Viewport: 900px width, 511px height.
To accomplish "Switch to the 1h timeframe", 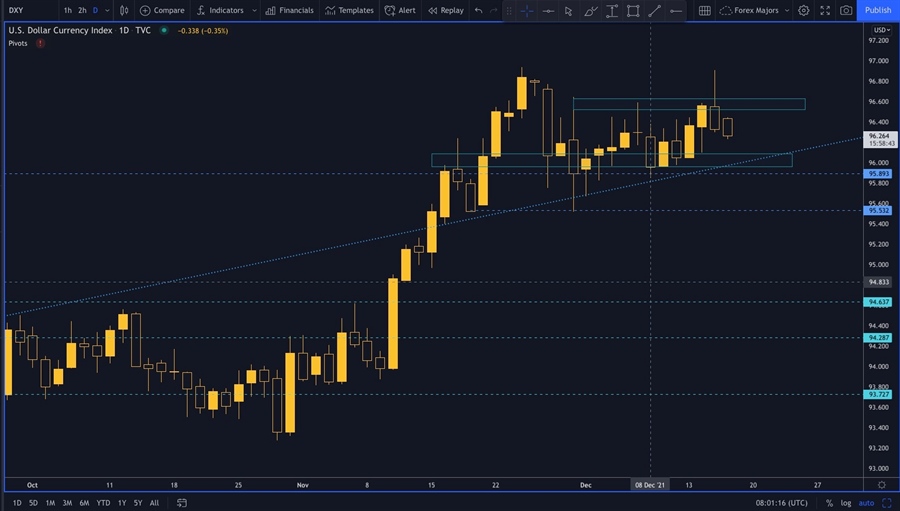I will [x=67, y=10].
